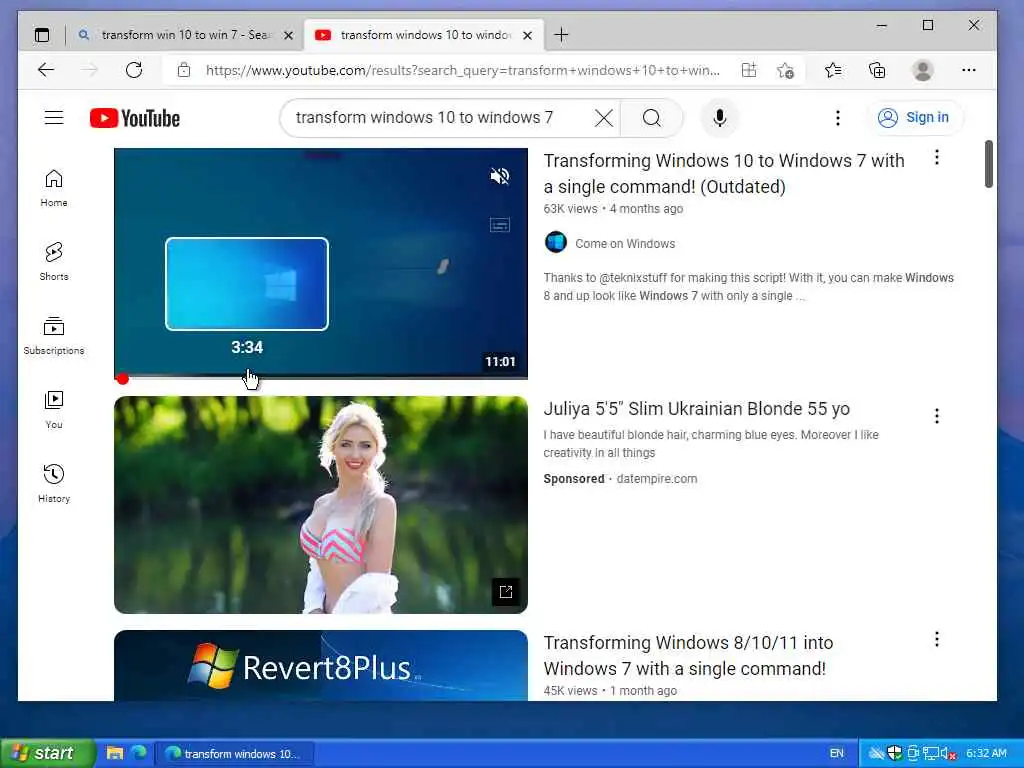Click the ad external-link icon
Image resolution: width=1024 pixels, height=768 pixels.
pyautogui.click(x=505, y=592)
